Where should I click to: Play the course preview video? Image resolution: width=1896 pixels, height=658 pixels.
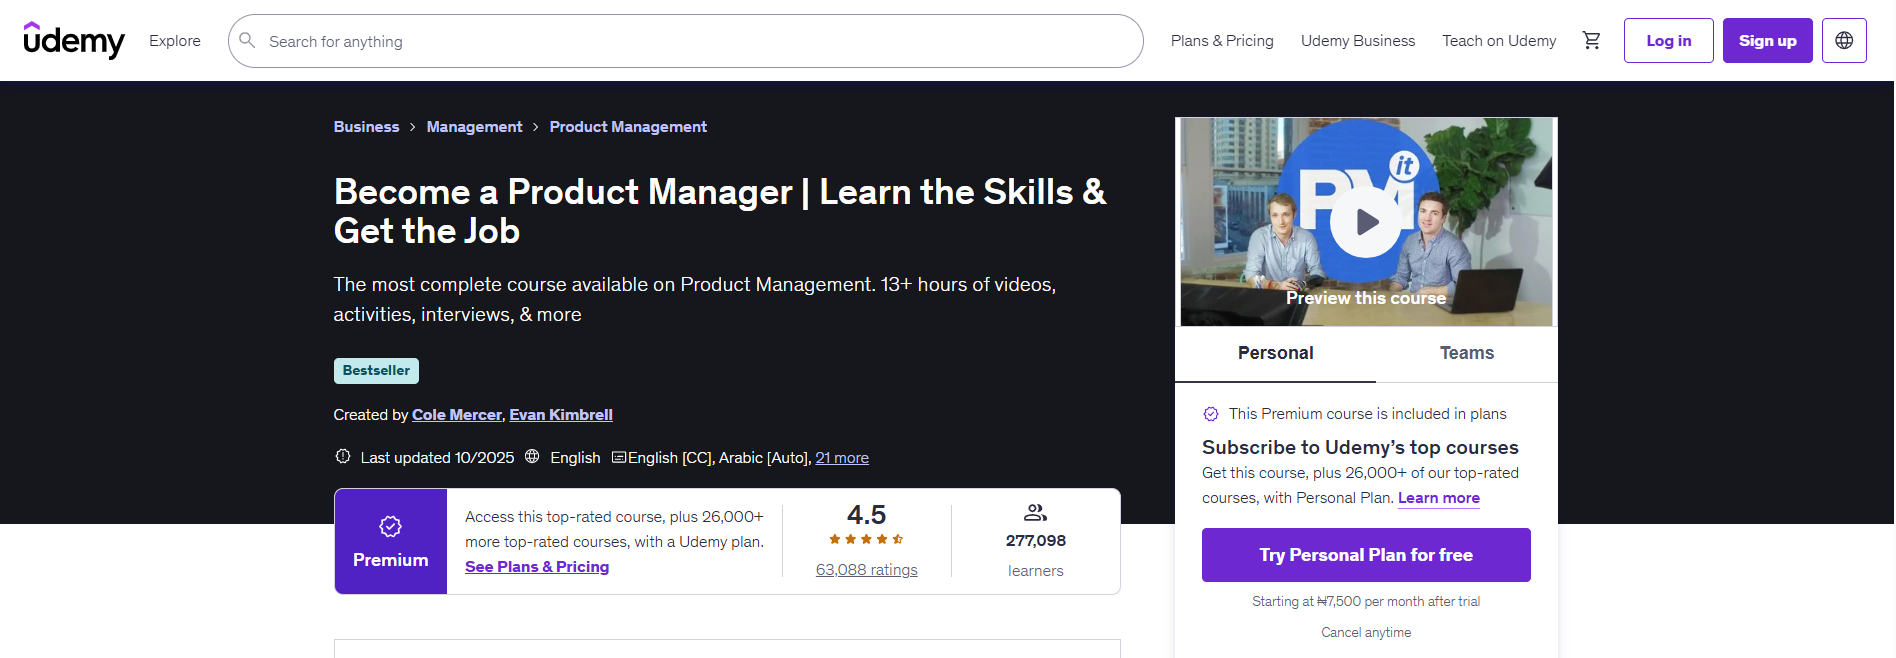(1366, 222)
